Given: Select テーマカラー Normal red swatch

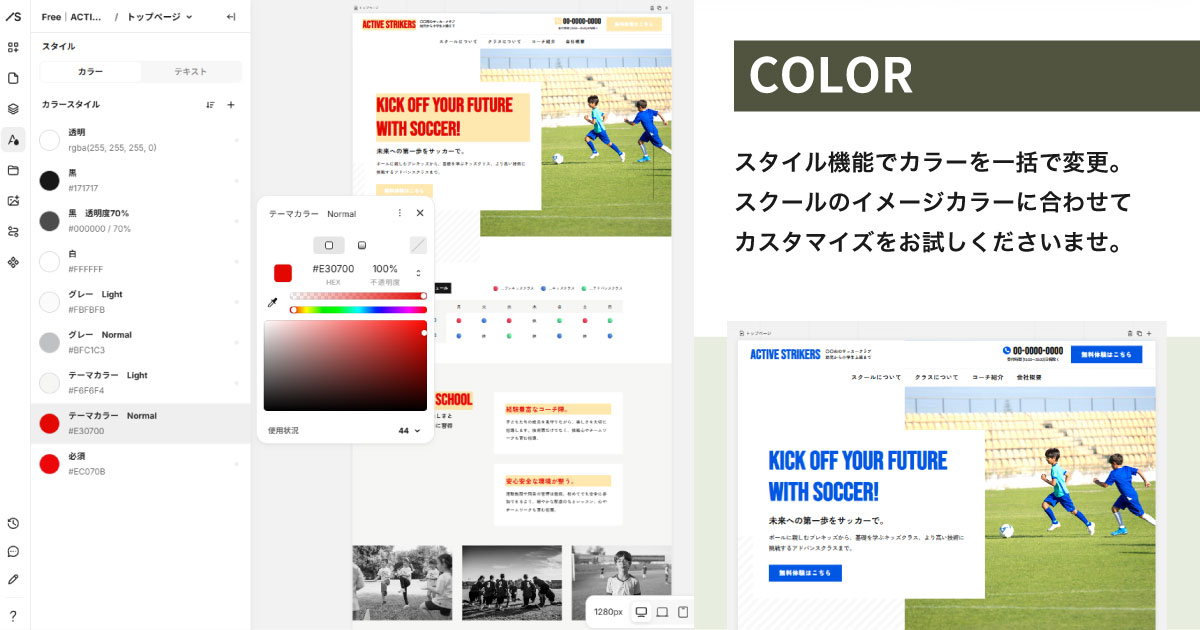Looking at the screenshot, I should 48,423.
